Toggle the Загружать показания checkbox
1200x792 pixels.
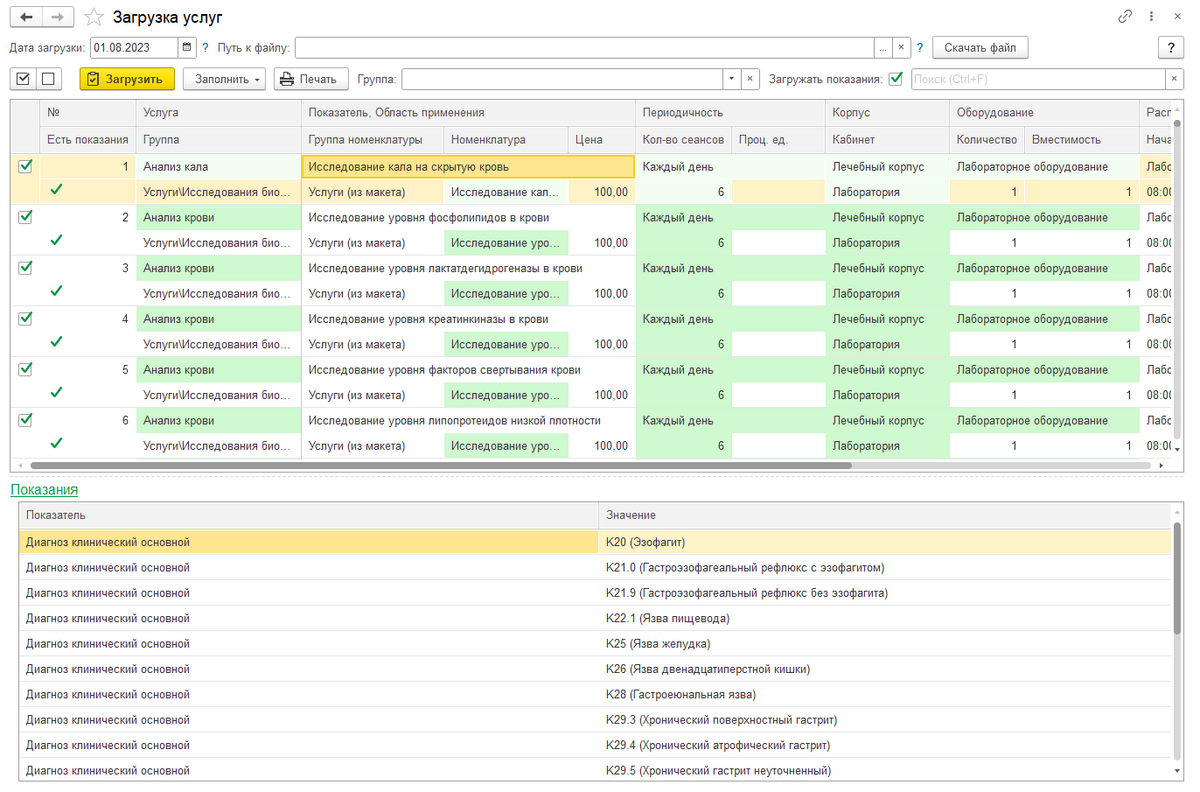(896, 79)
